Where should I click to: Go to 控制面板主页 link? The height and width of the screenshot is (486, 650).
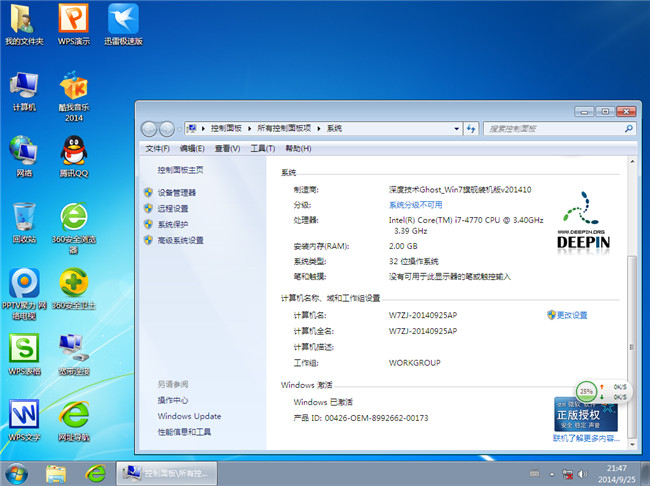pyautogui.click(x=180, y=170)
